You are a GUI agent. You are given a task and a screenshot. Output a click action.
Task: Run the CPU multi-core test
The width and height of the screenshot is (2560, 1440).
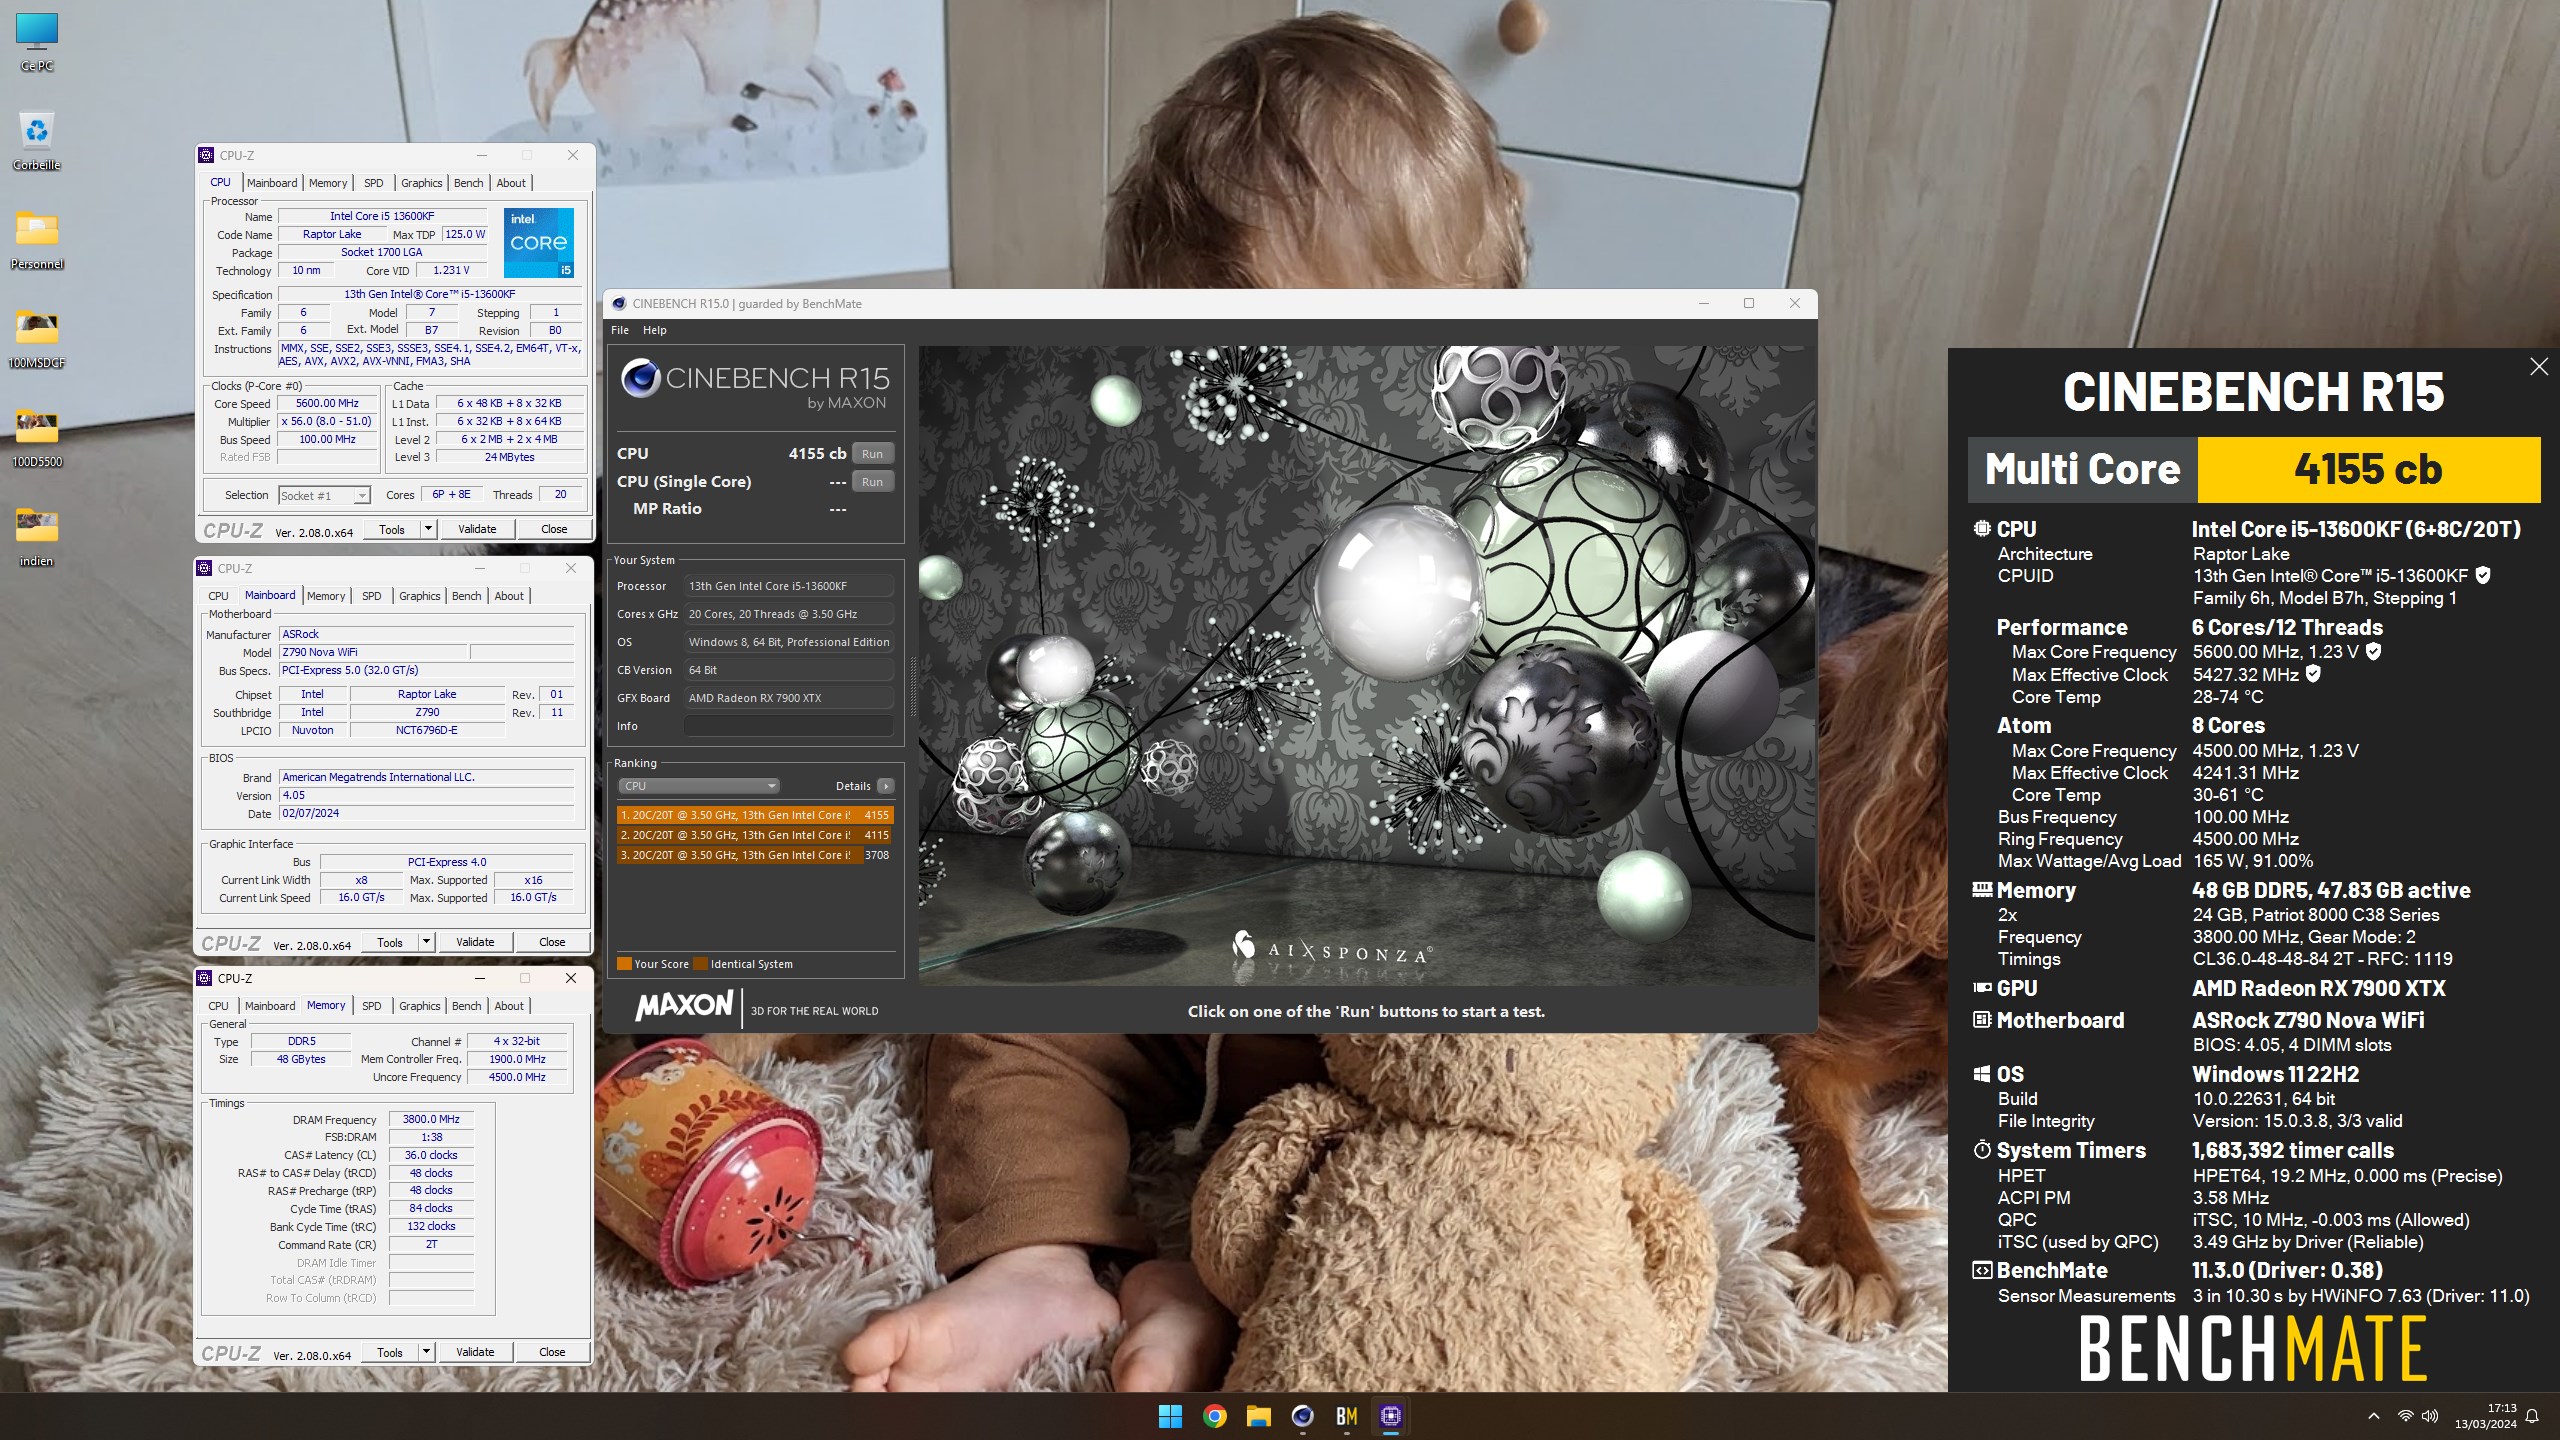click(x=872, y=454)
